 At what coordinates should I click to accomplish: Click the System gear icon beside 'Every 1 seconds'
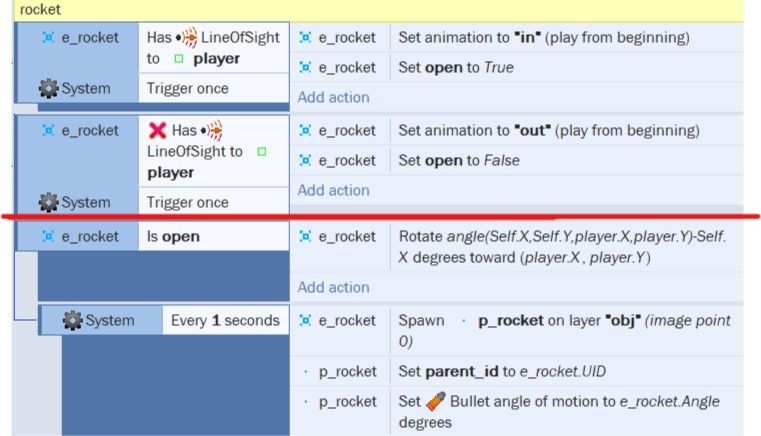[x=72, y=320]
